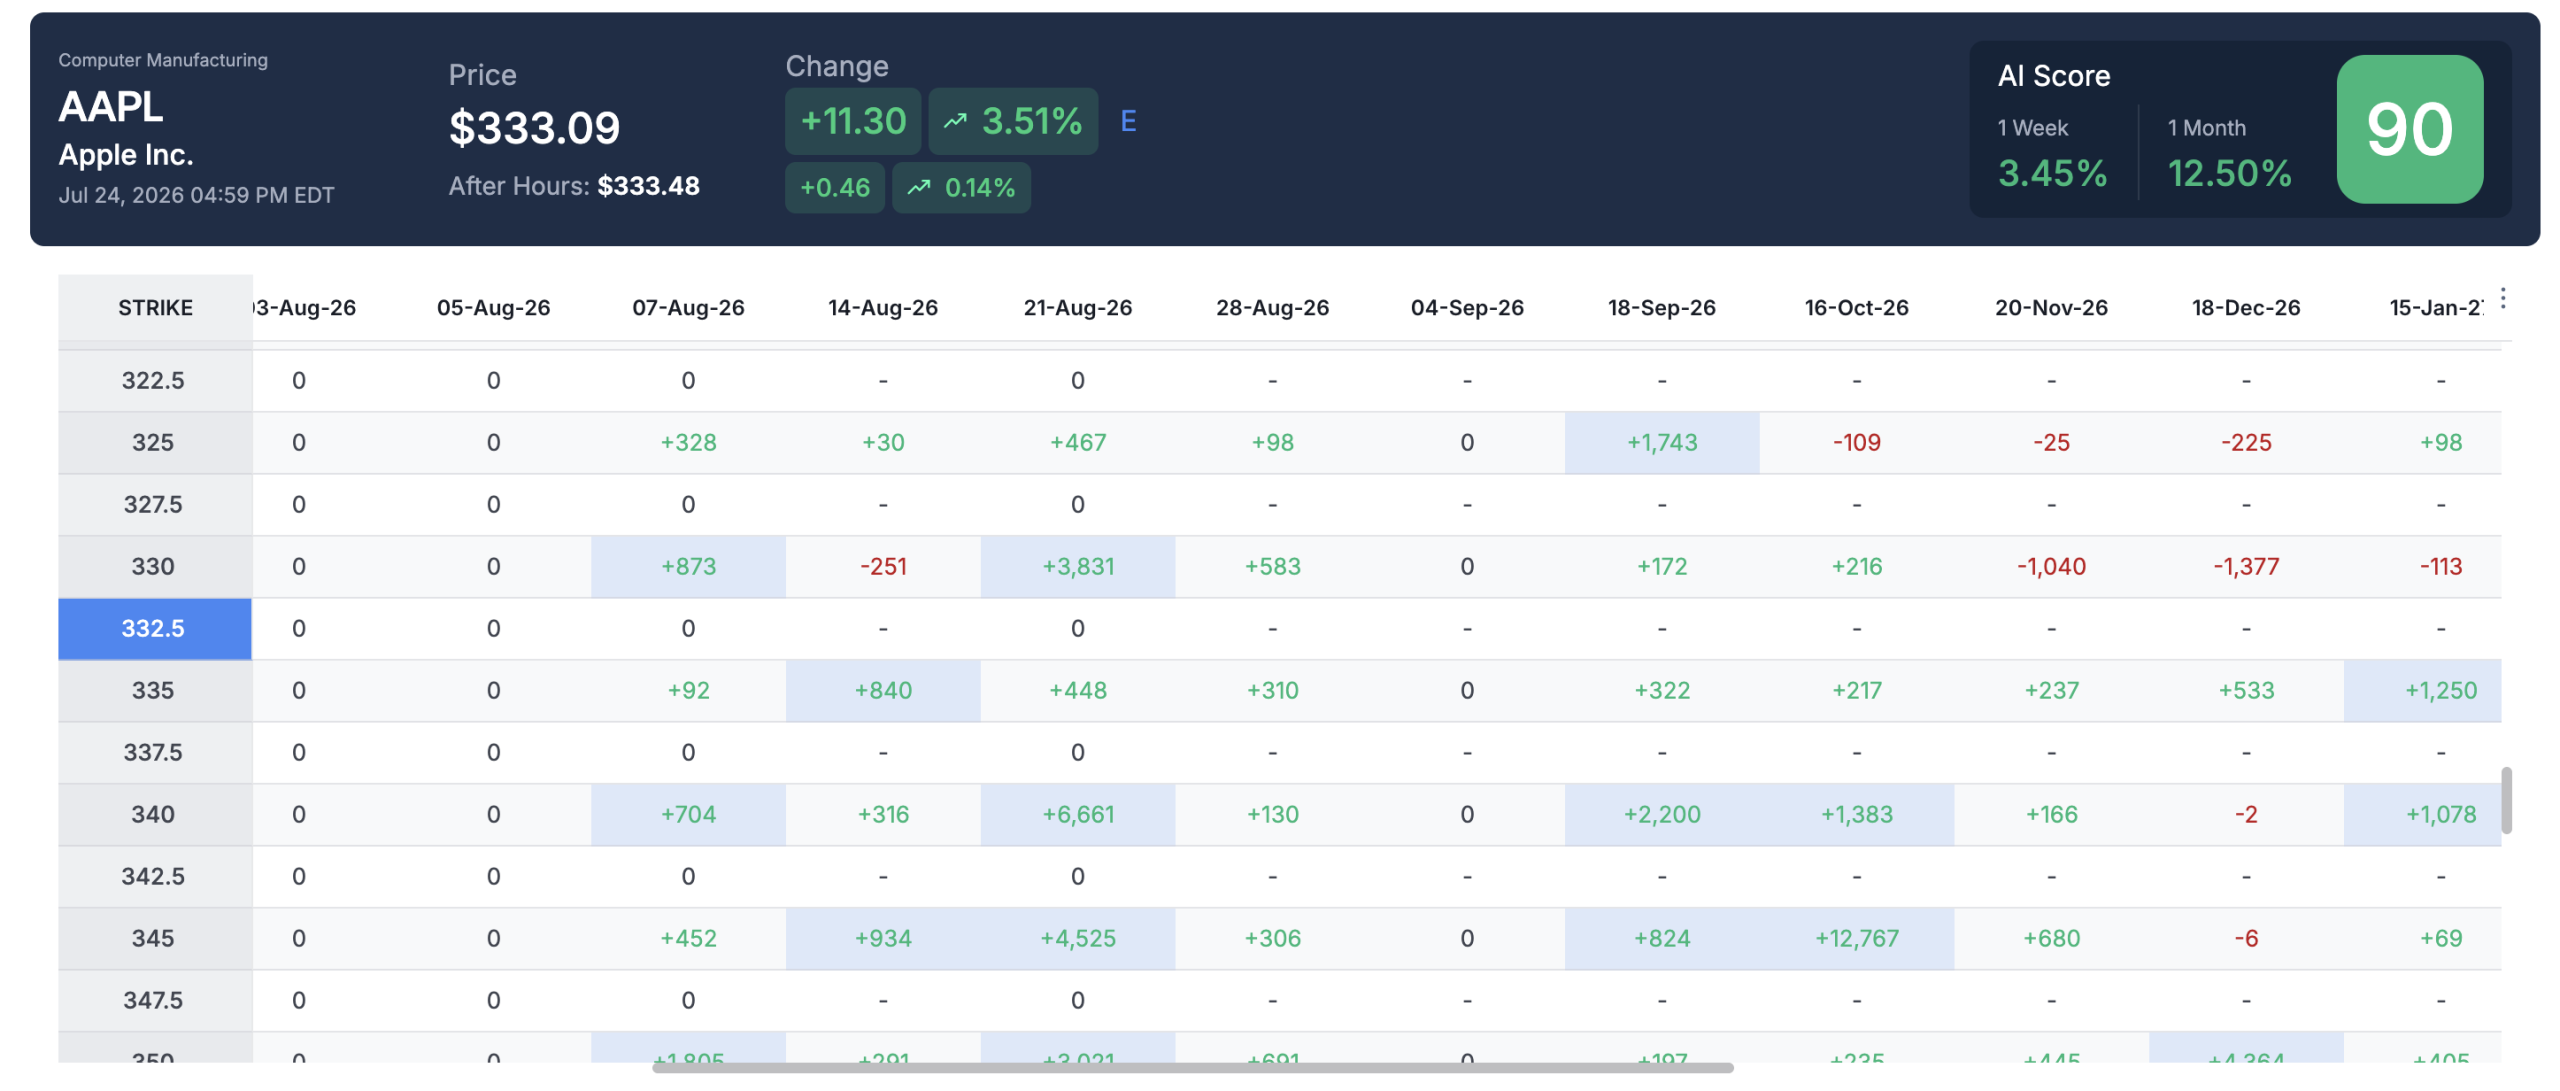Image resolution: width=2560 pixels, height=1091 pixels.
Task: Click the blue E earnings indicator
Action: [x=1128, y=121]
